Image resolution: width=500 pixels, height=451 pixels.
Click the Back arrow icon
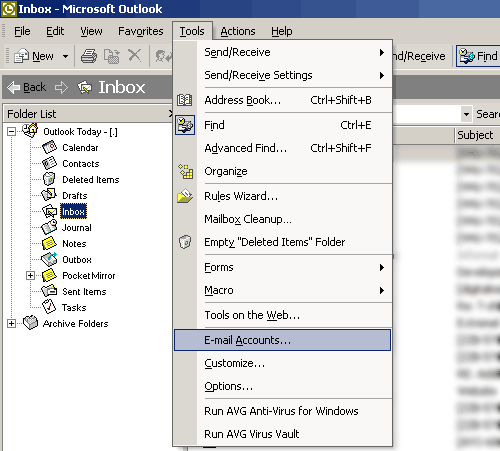(x=13, y=87)
